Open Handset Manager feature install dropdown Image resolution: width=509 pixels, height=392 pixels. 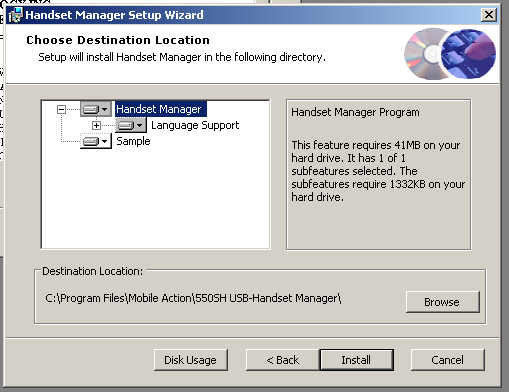pyautogui.click(x=96, y=109)
